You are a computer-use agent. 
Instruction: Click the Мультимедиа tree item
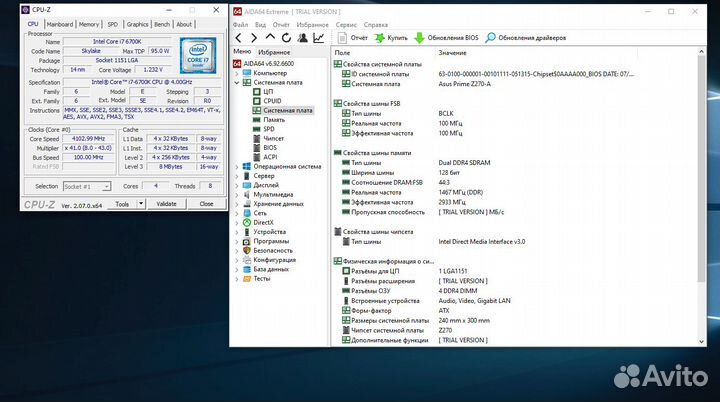268,194
